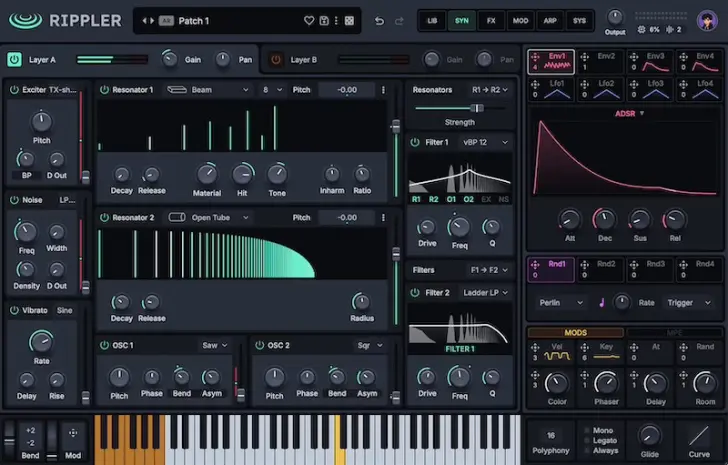Image resolution: width=728 pixels, height=465 pixels.
Task: Enable EX filter routing button
Action: tap(486, 199)
